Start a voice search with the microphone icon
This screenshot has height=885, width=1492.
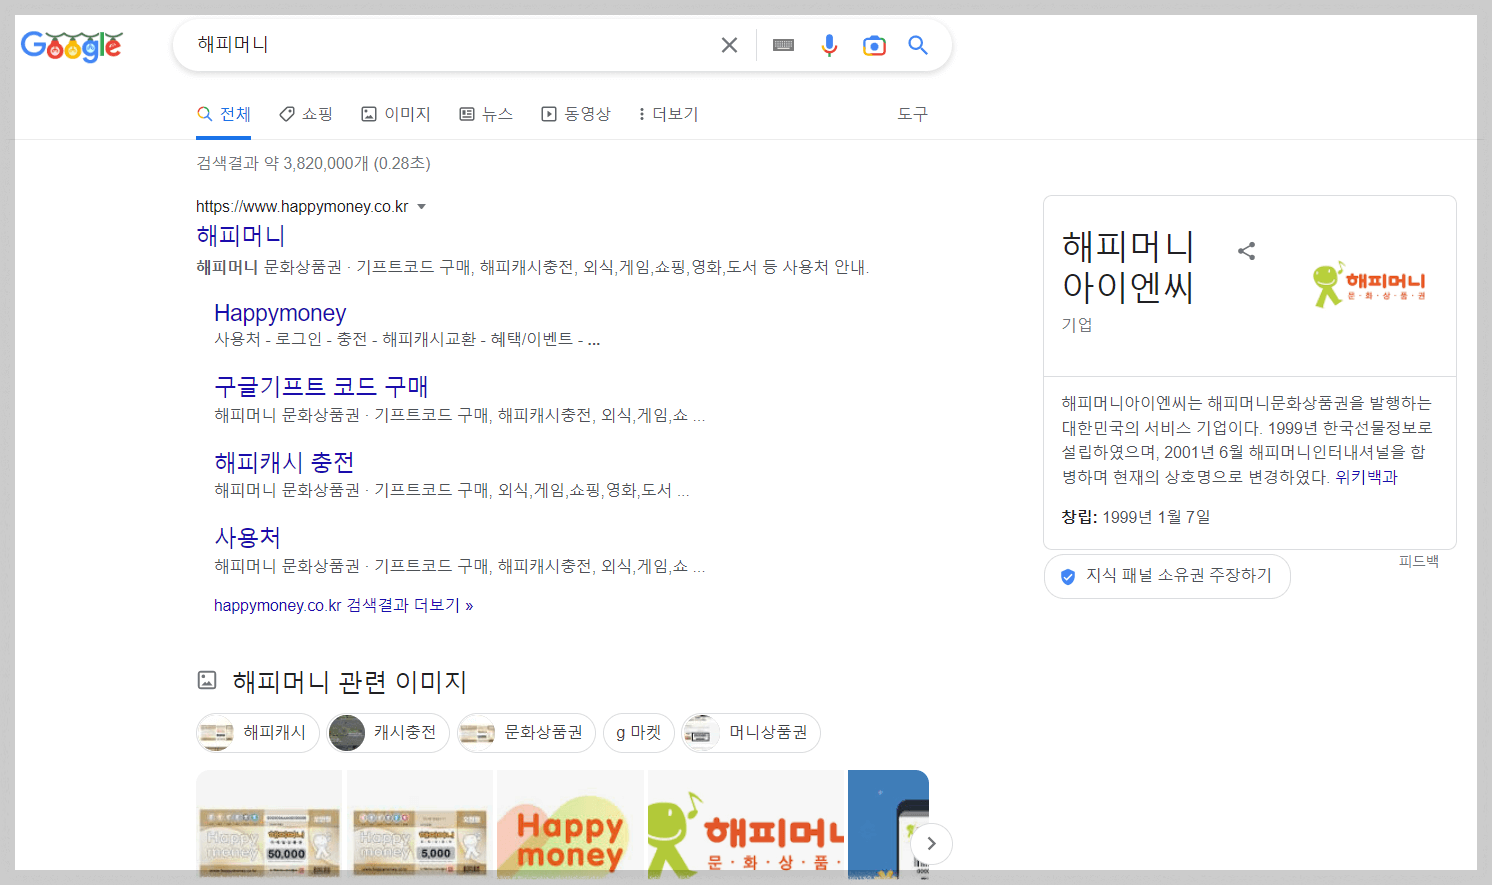(829, 44)
